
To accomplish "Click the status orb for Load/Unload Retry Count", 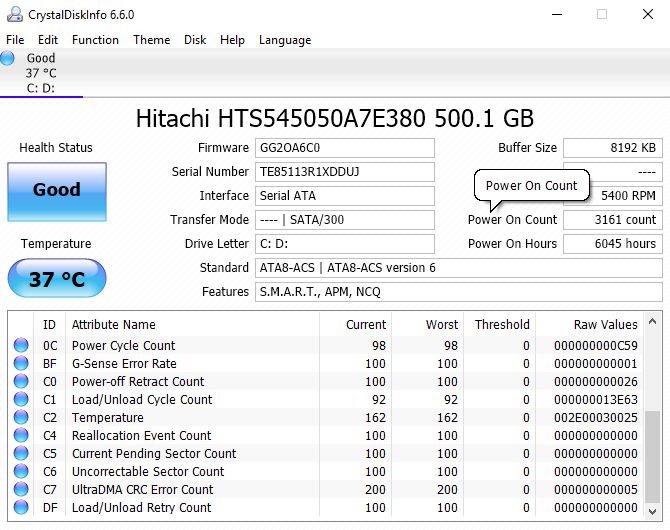I will pos(21,507).
